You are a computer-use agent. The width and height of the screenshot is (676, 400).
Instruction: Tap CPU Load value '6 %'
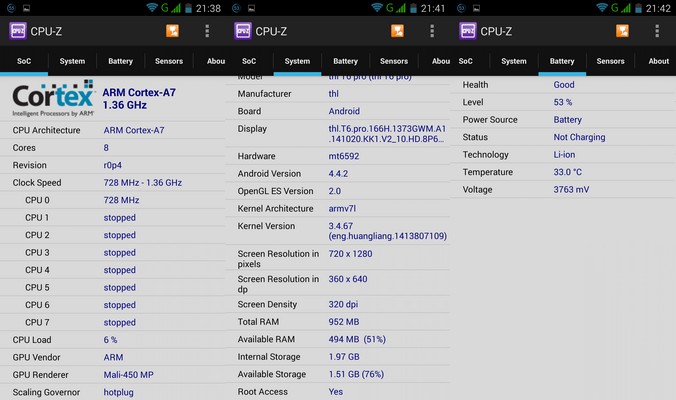[110, 340]
